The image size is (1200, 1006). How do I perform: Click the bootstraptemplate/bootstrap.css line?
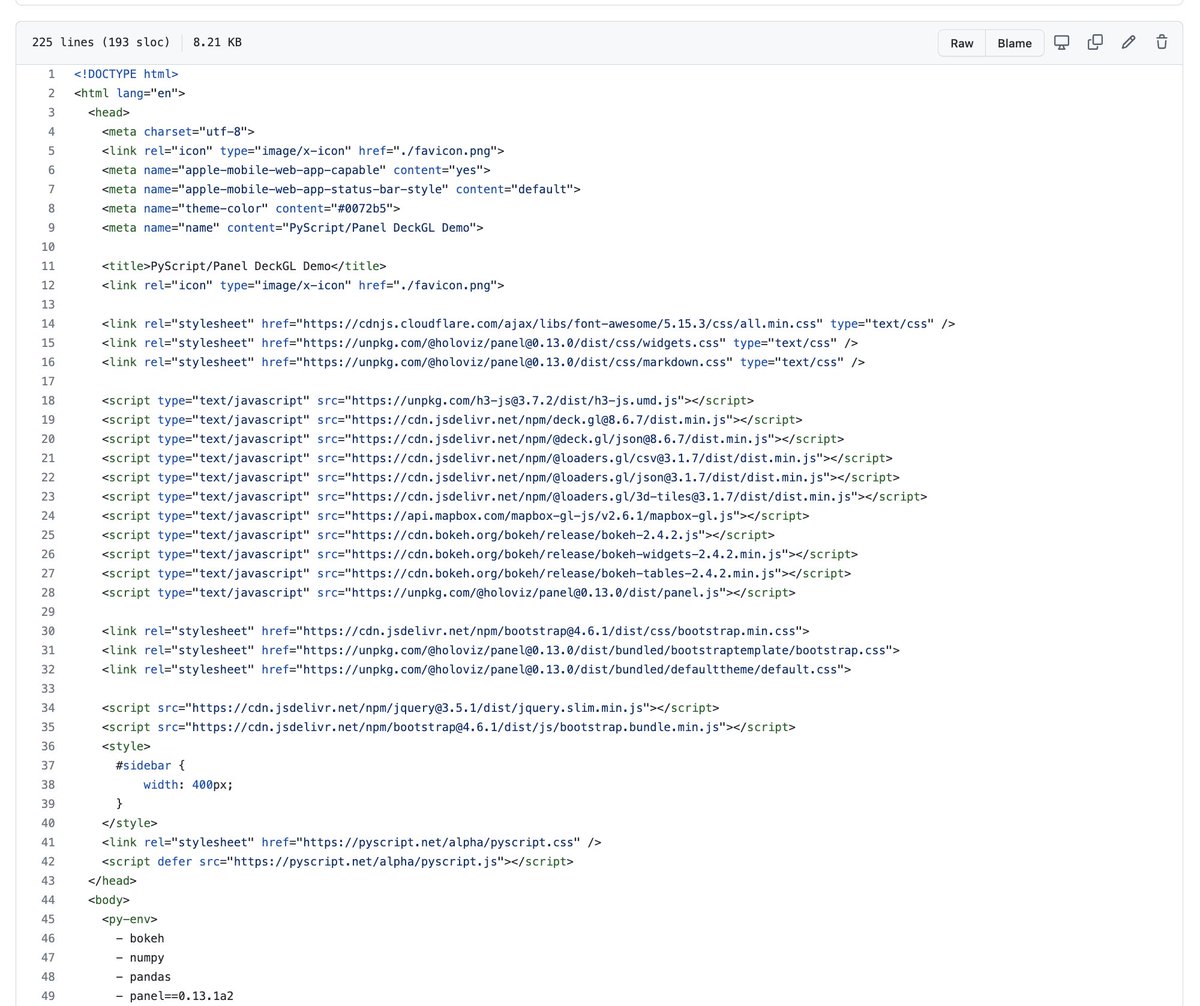[x=500, y=650]
